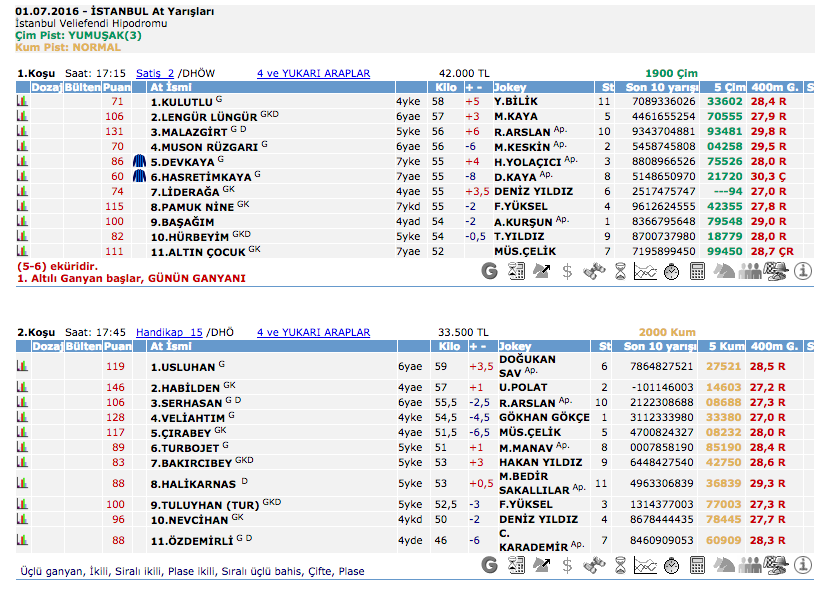Click the dollar sign icon under race 1

click(x=568, y=270)
